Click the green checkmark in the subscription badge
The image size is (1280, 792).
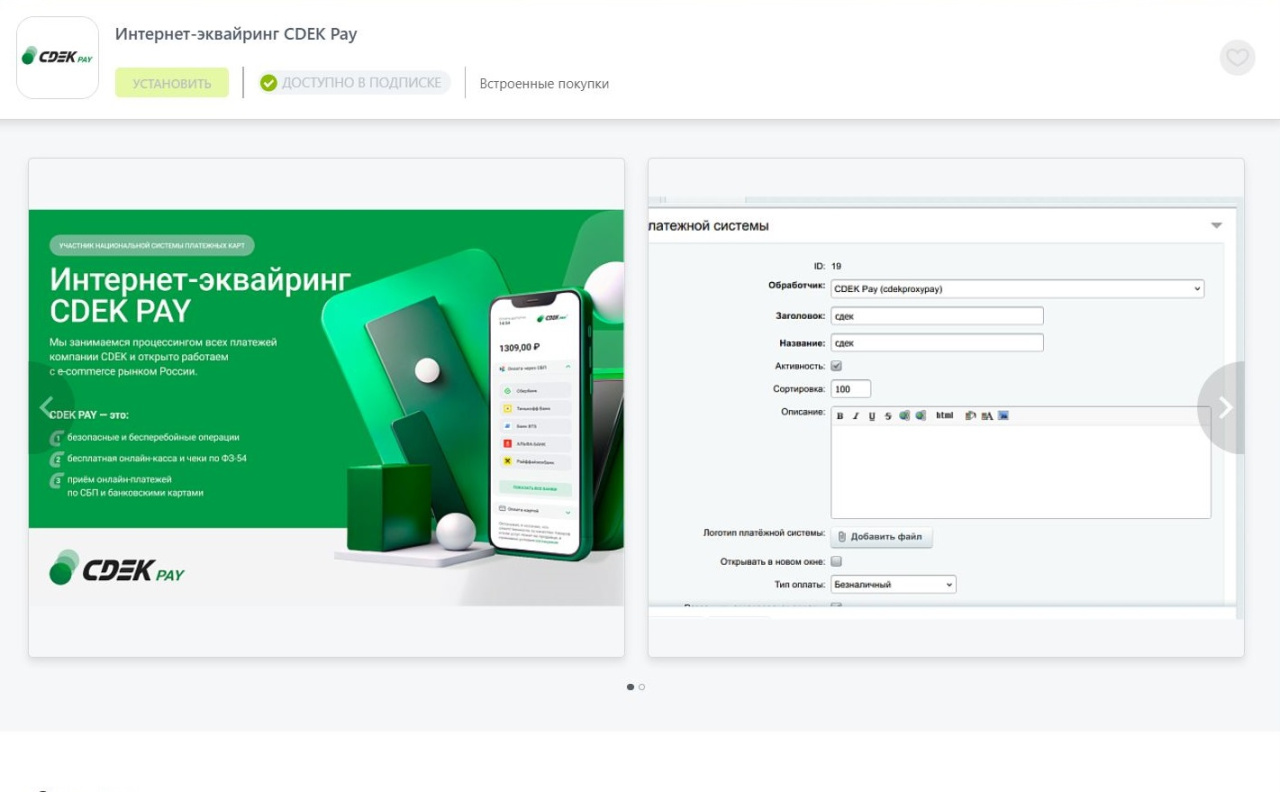268,83
